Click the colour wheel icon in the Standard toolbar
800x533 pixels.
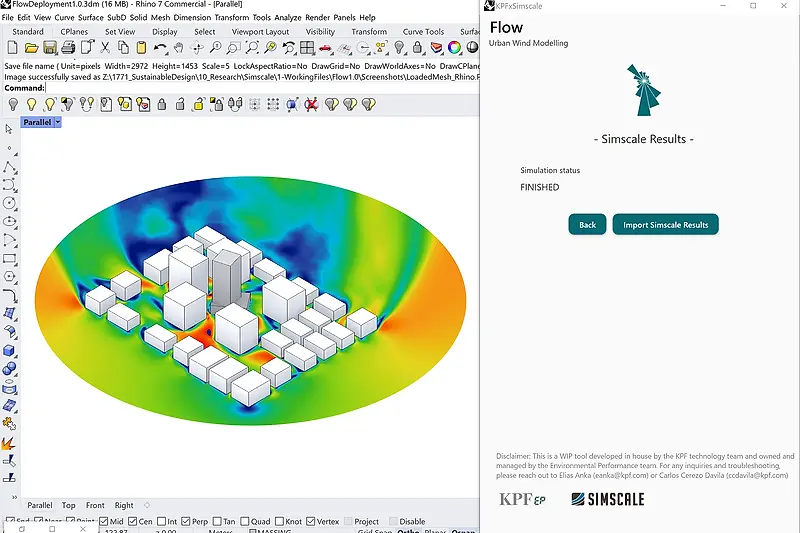tap(454, 48)
